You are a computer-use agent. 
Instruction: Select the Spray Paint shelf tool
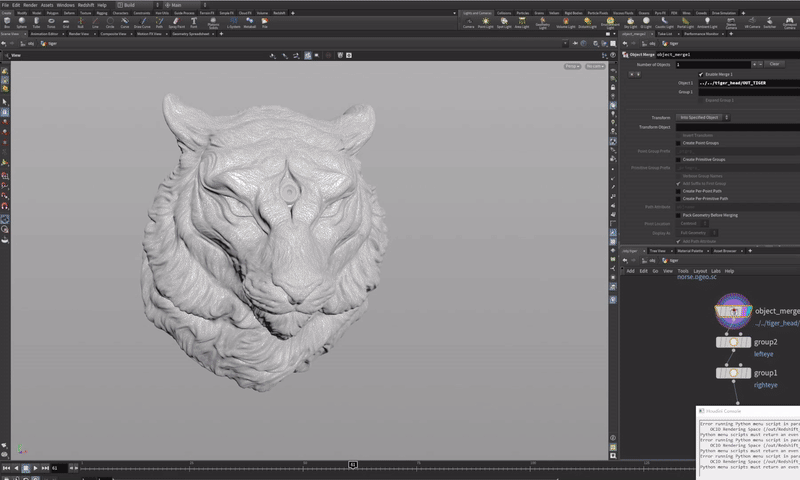pos(177,22)
